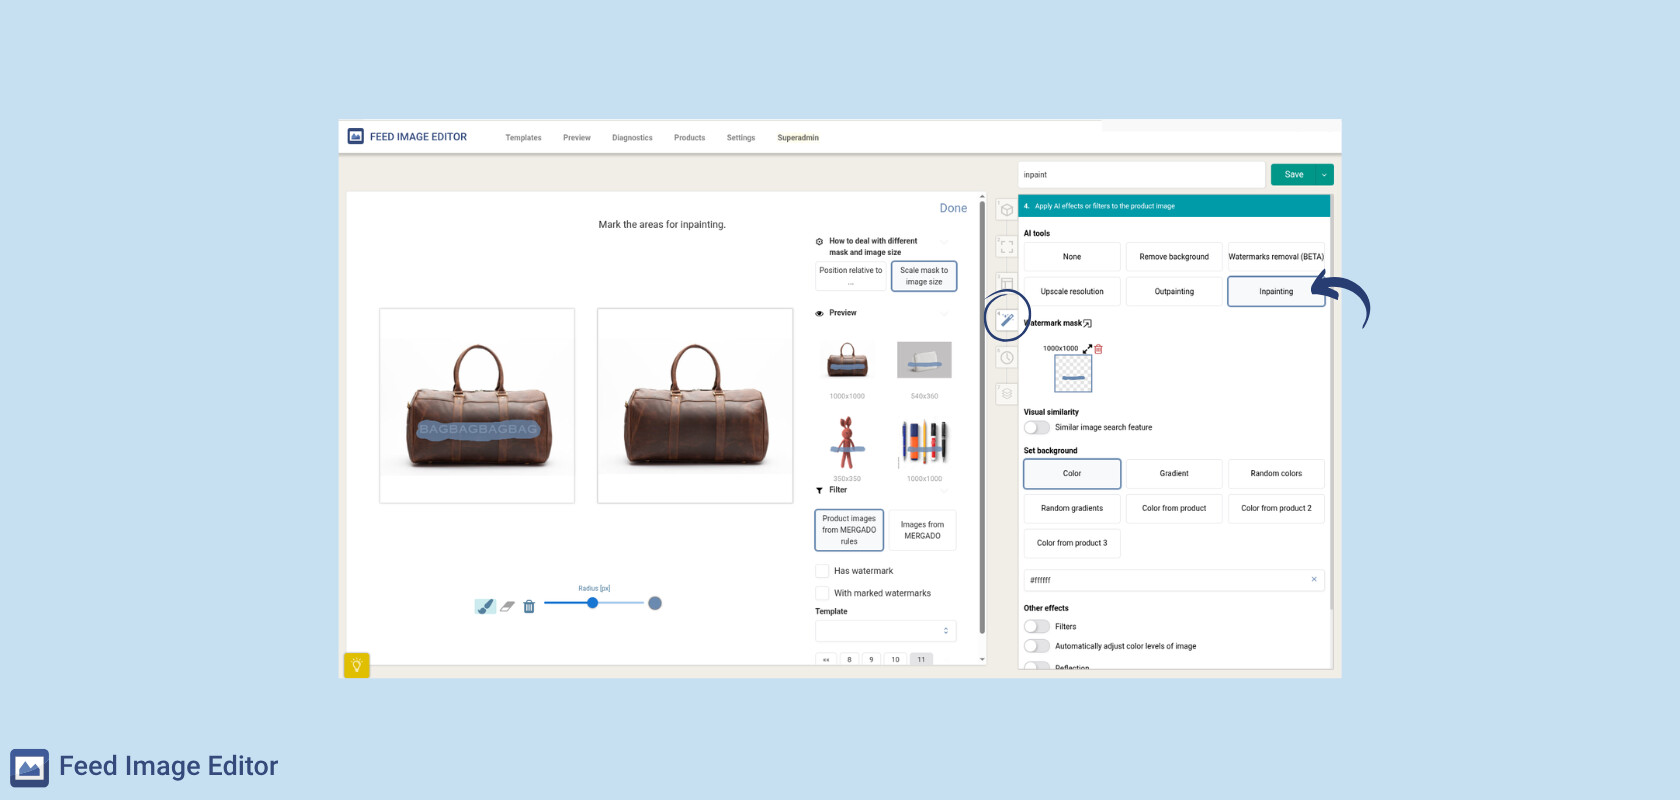Open the Save button dropdown arrow
Screen dimensions: 1680x800
click(x=1324, y=175)
